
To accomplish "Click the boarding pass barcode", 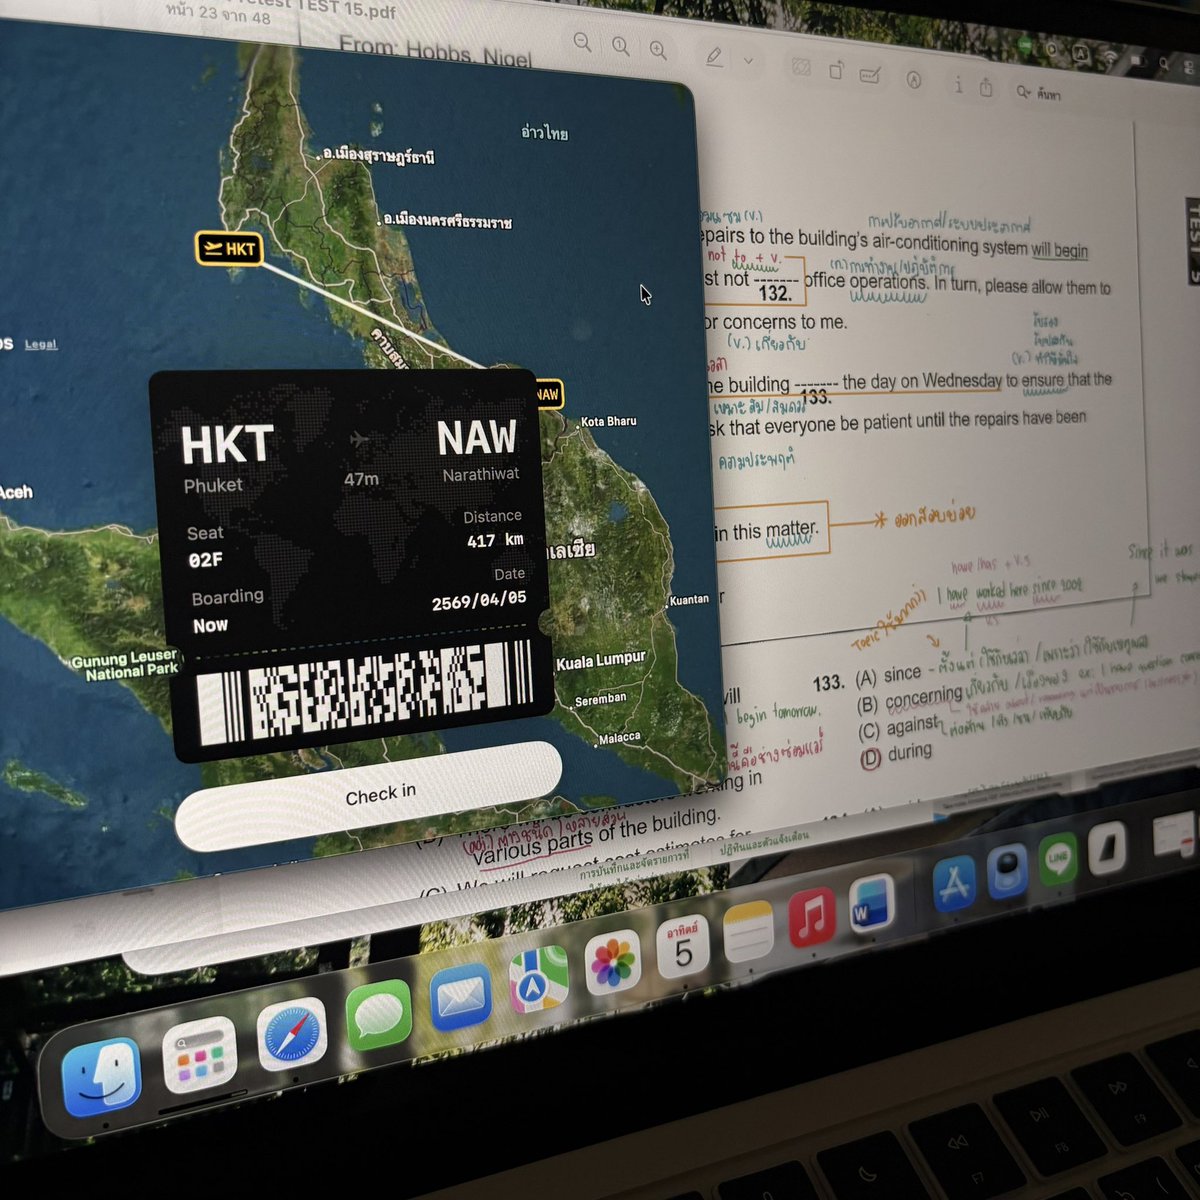I will click(x=365, y=693).
